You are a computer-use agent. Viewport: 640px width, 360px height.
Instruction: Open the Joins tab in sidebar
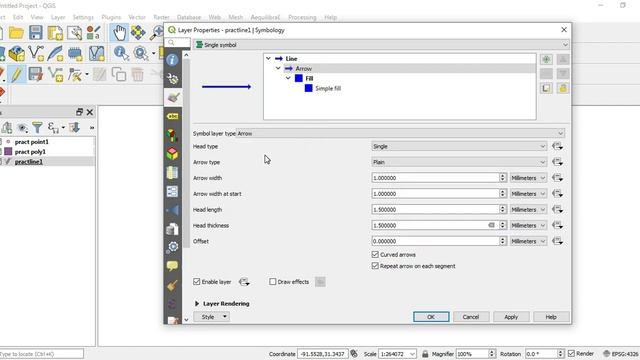pos(173,210)
